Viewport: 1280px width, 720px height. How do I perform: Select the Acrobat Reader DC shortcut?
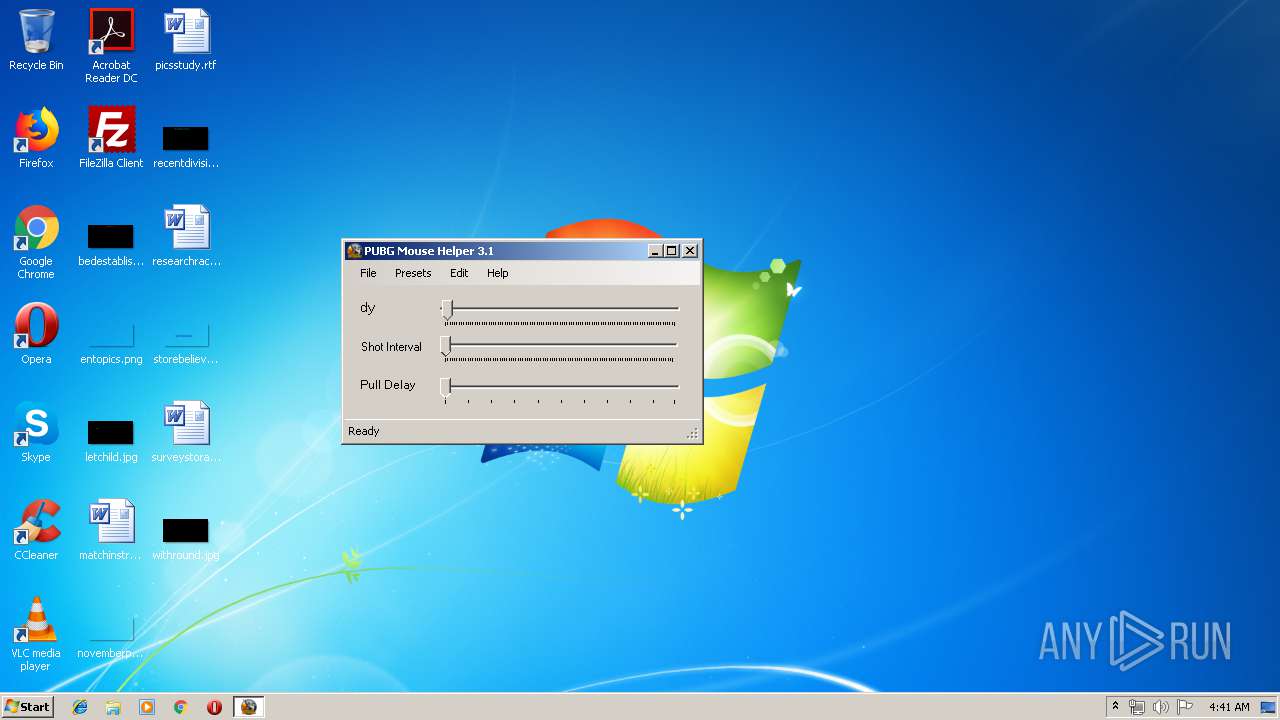111,46
